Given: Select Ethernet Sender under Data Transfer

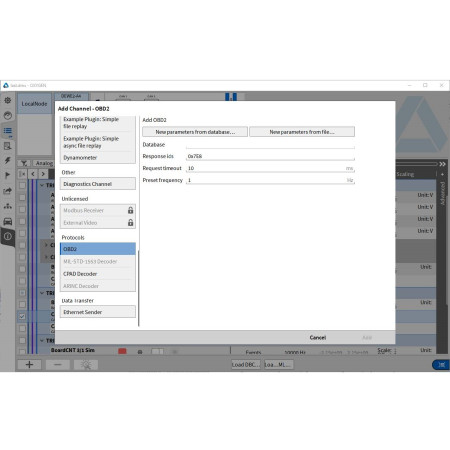Looking at the screenshot, I should click(98, 312).
